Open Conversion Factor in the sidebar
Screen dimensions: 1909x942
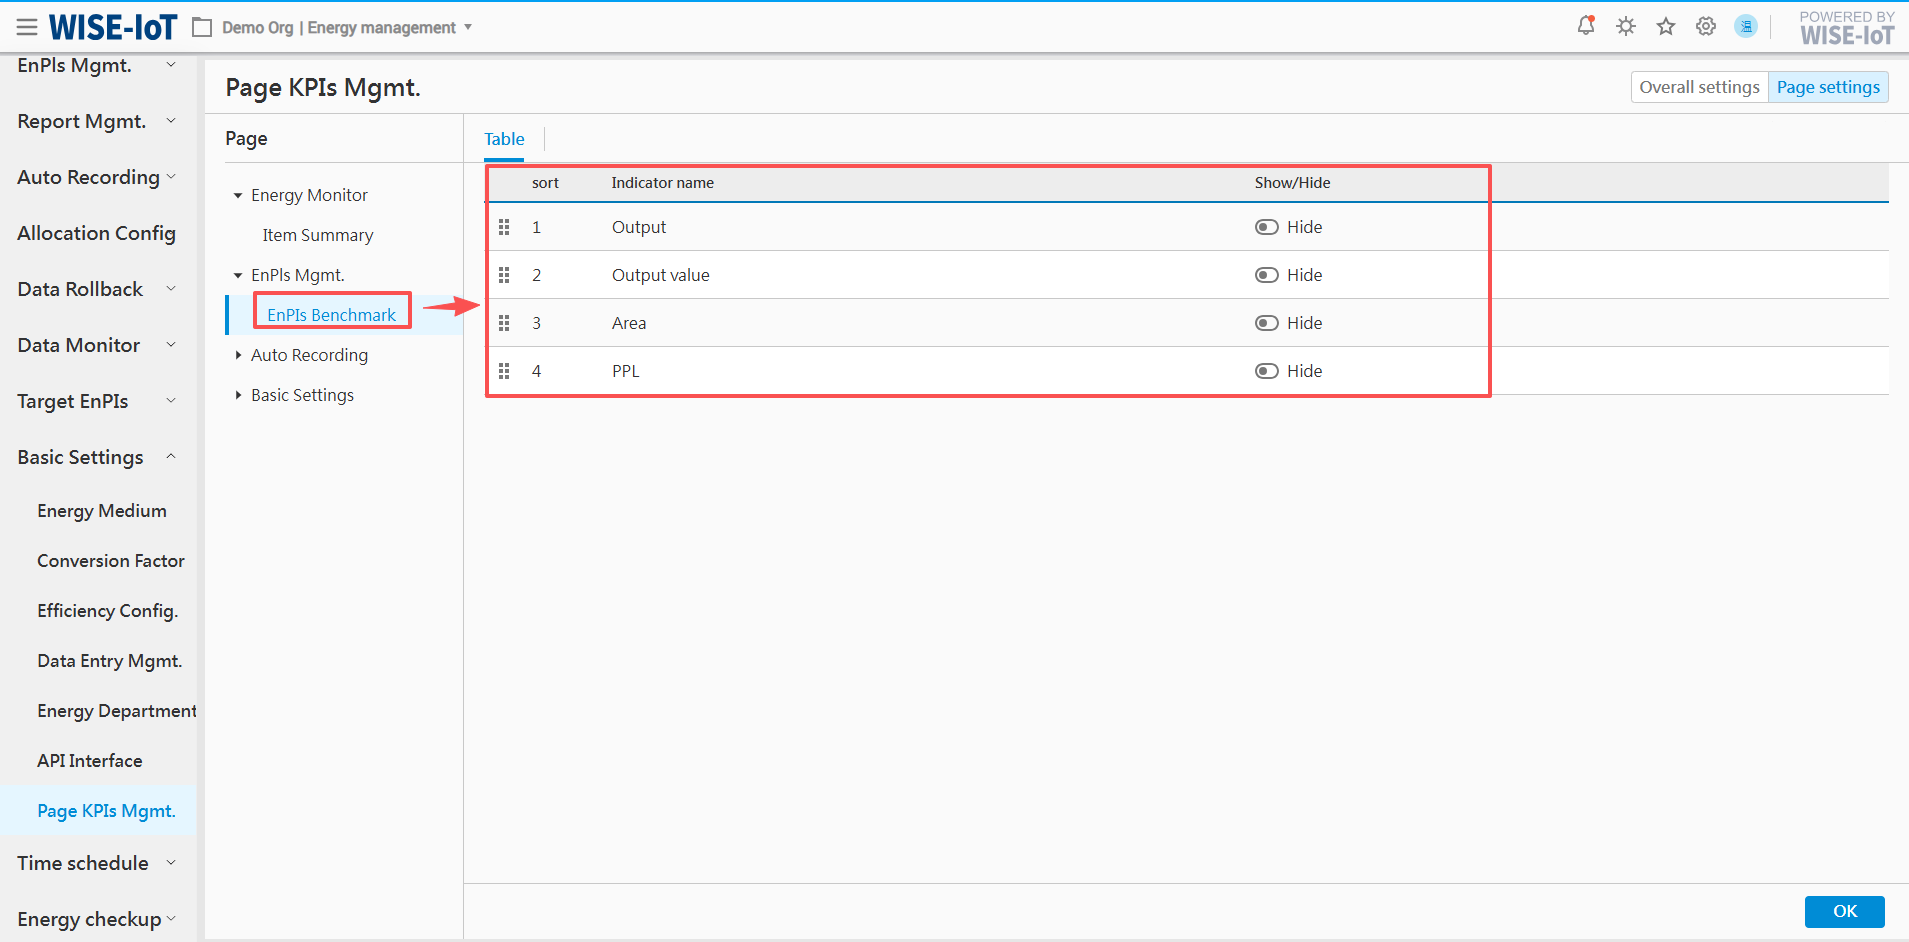(111, 561)
